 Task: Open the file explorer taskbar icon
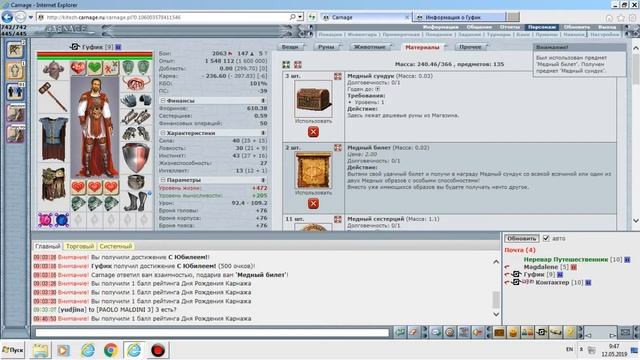pyautogui.click(x=40, y=350)
